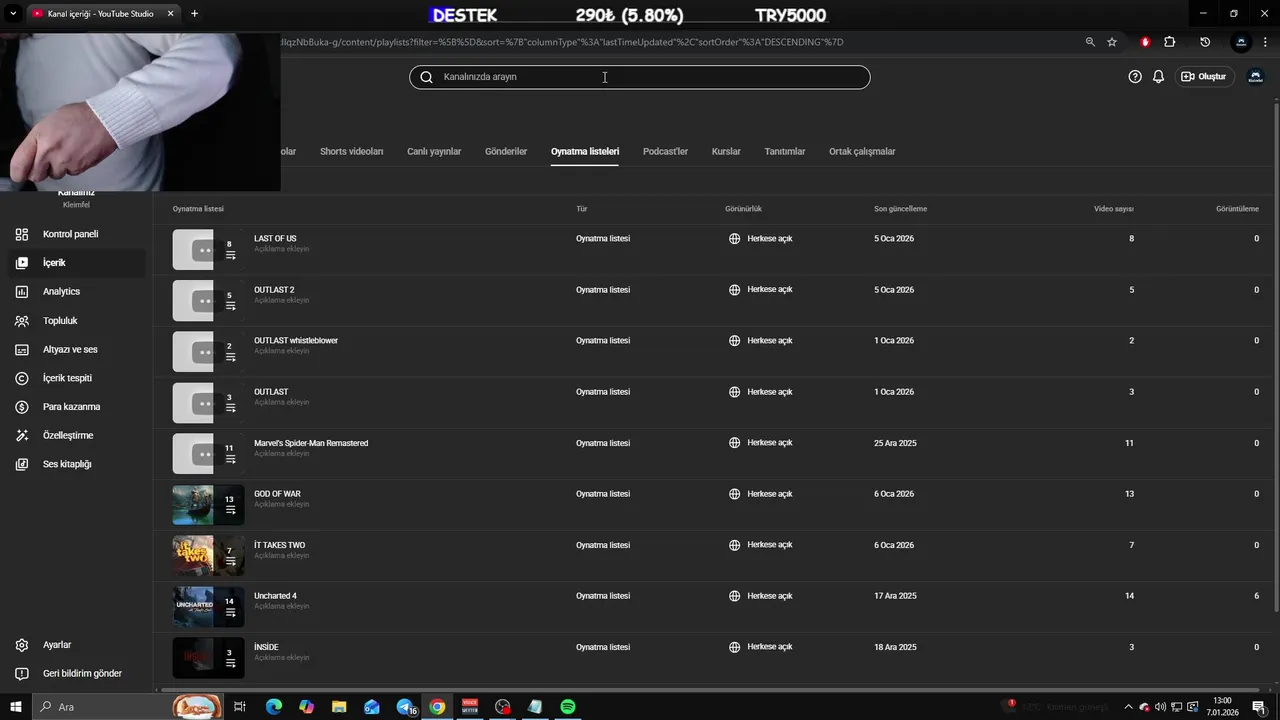Open the İNSİDE playlist title
This screenshot has width=1280, height=720.
point(266,647)
